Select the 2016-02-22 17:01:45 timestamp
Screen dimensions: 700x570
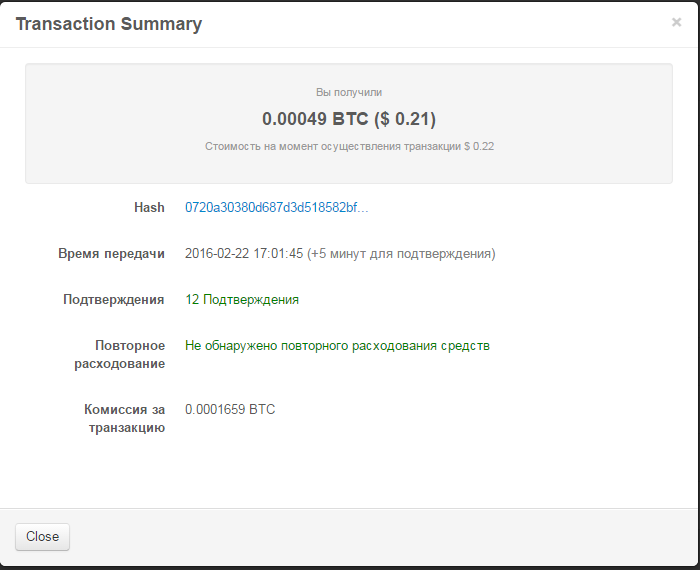(244, 254)
